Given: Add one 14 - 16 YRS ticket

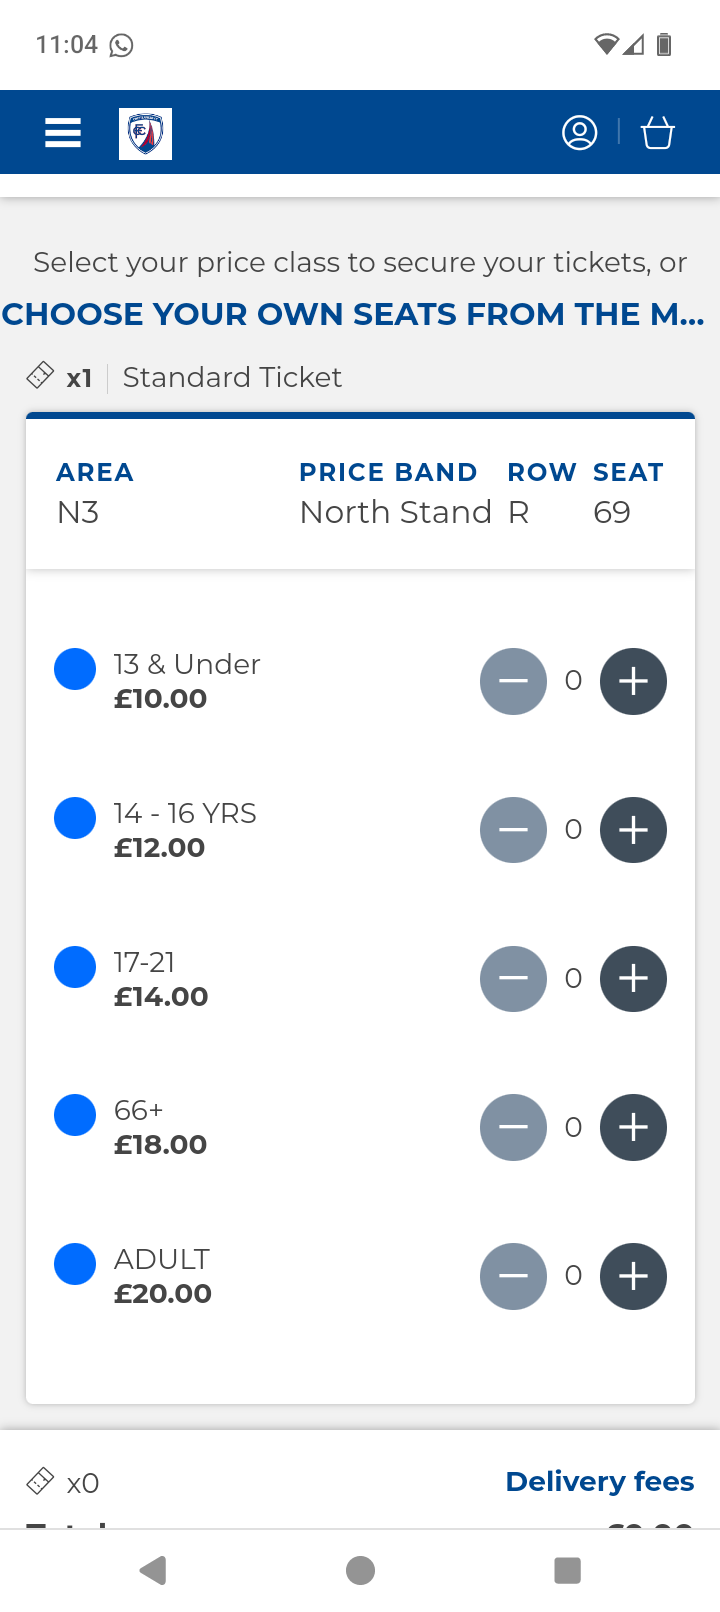Looking at the screenshot, I should pos(633,830).
